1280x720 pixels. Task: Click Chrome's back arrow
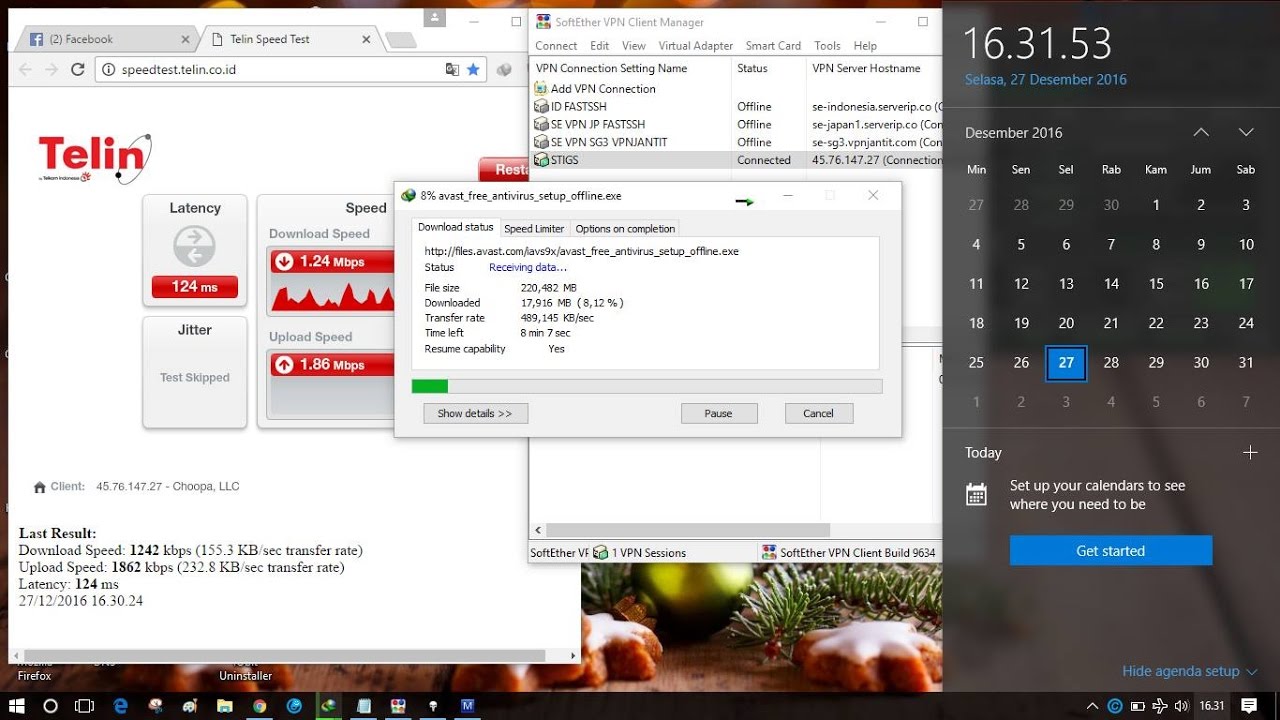click(25, 70)
